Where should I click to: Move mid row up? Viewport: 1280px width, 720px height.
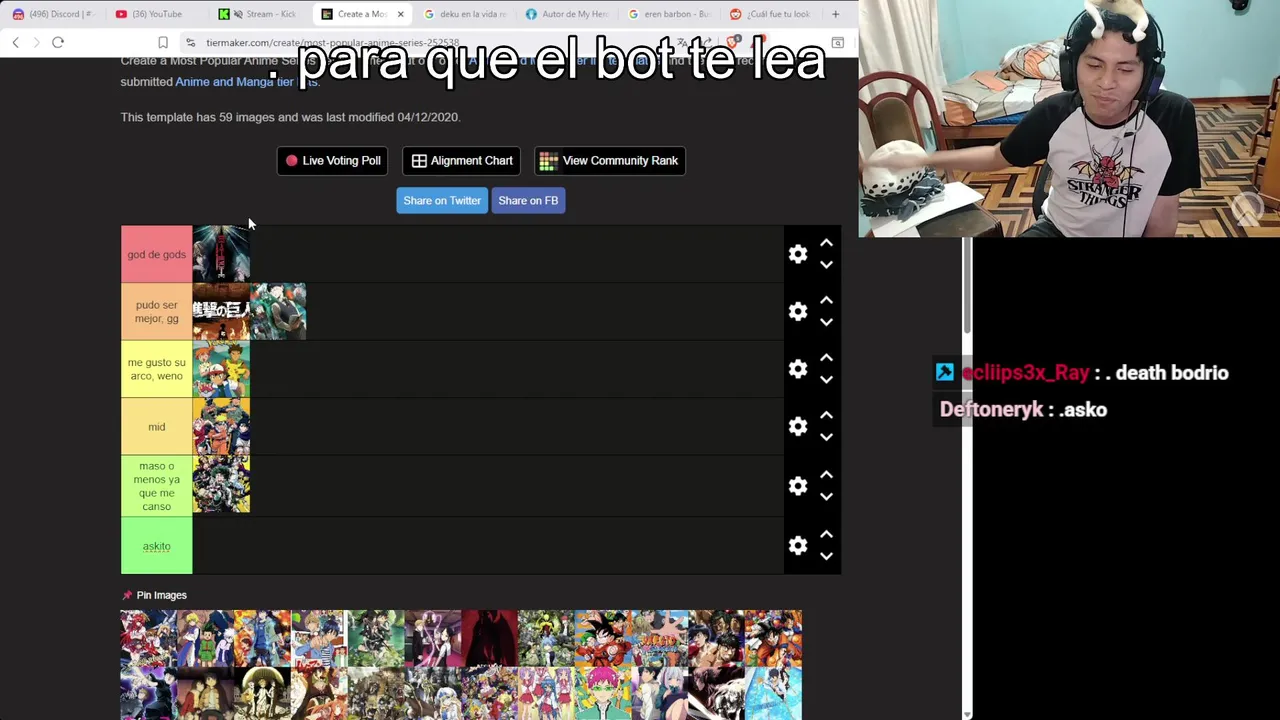pos(826,415)
